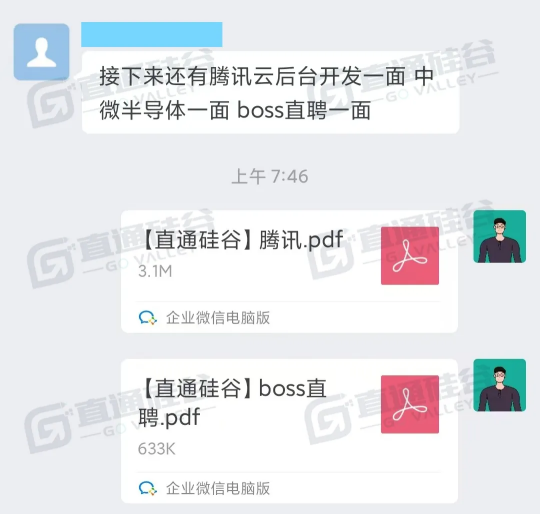Select the boss直聘一面 text in the chat bubble

point(304,111)
